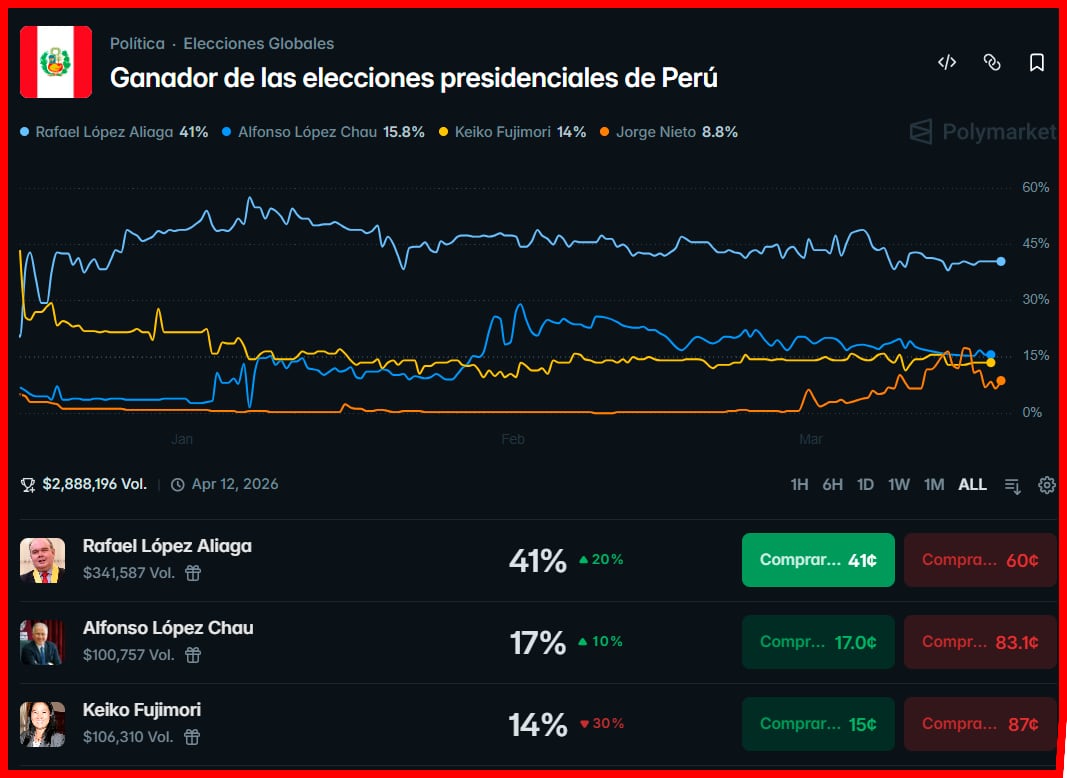This screenshot has width=1067, height=778.
Task: Show the 1D chart range
Action: coord(865,485)
